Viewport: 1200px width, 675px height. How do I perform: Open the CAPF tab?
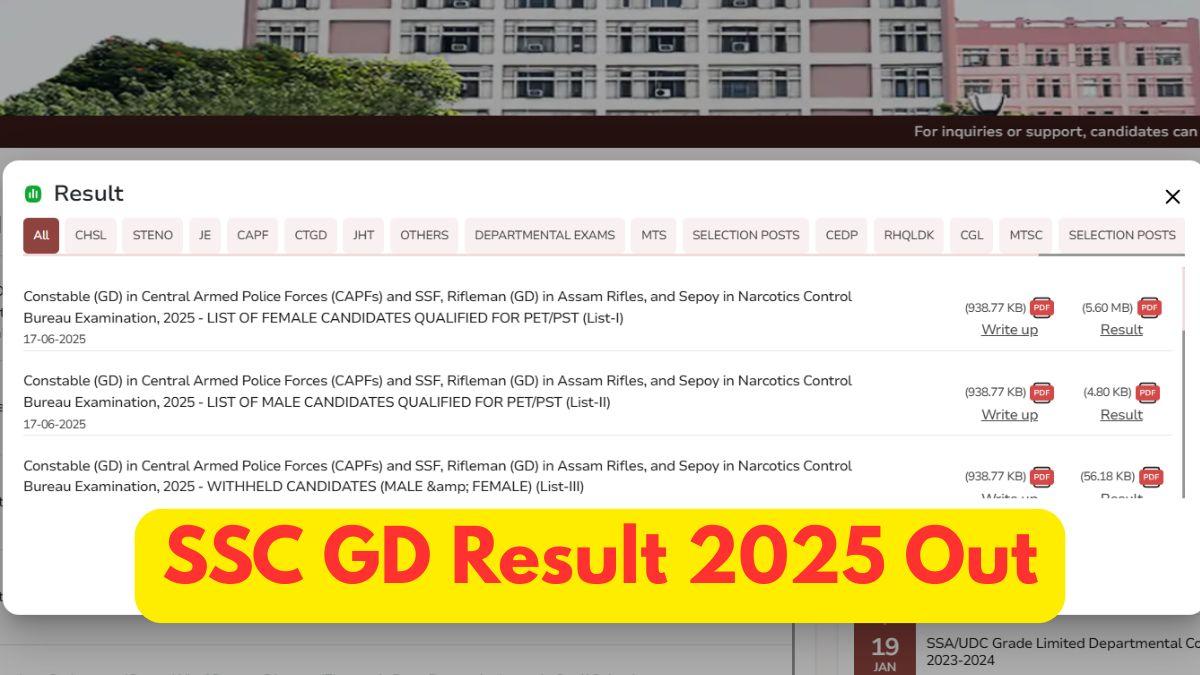pos(253,235)
